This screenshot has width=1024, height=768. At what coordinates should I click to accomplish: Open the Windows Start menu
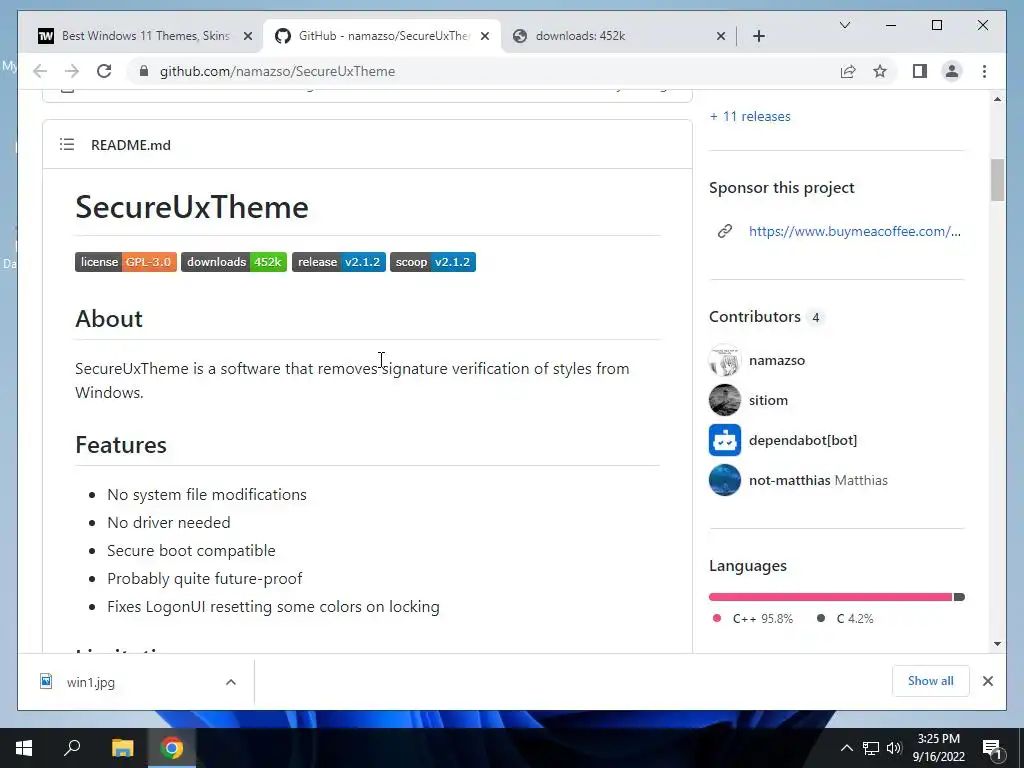[x=24, y=748]
